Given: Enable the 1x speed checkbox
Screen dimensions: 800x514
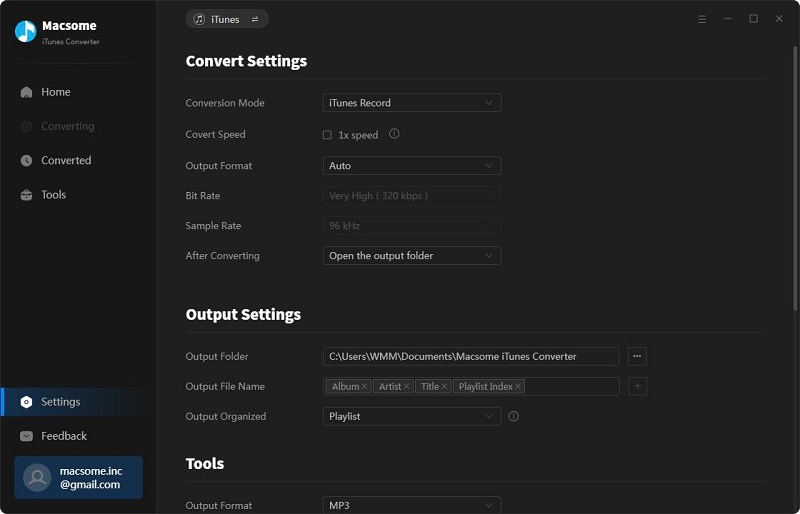Looking at the screenshot, I should pos(327,135).
